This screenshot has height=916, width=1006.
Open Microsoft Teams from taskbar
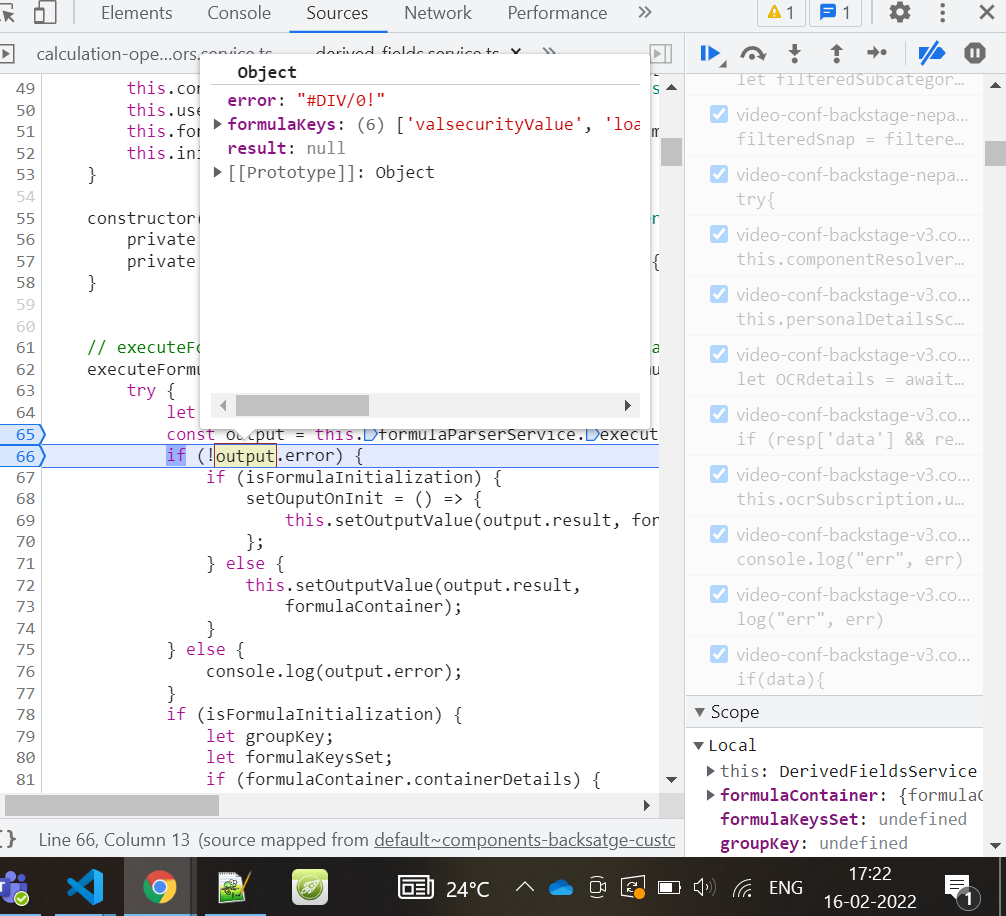pos(13,887)
